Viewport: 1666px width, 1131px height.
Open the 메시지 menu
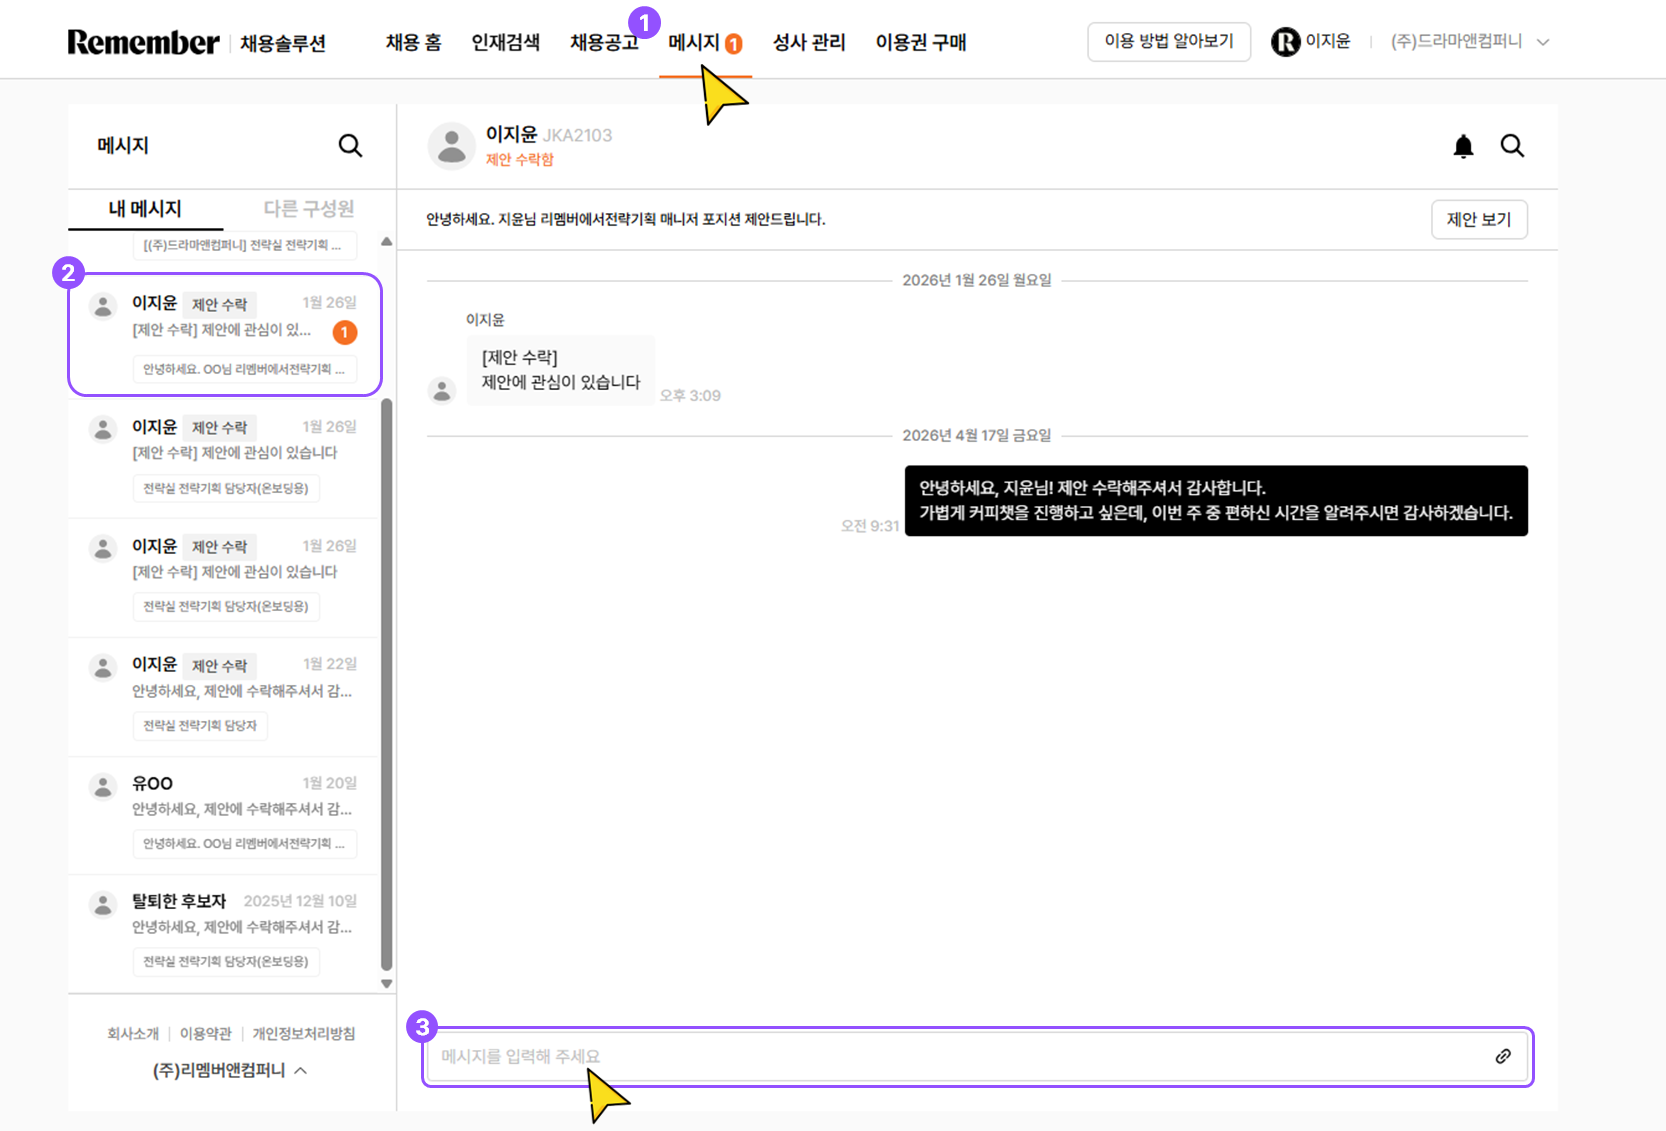point(694,42)
